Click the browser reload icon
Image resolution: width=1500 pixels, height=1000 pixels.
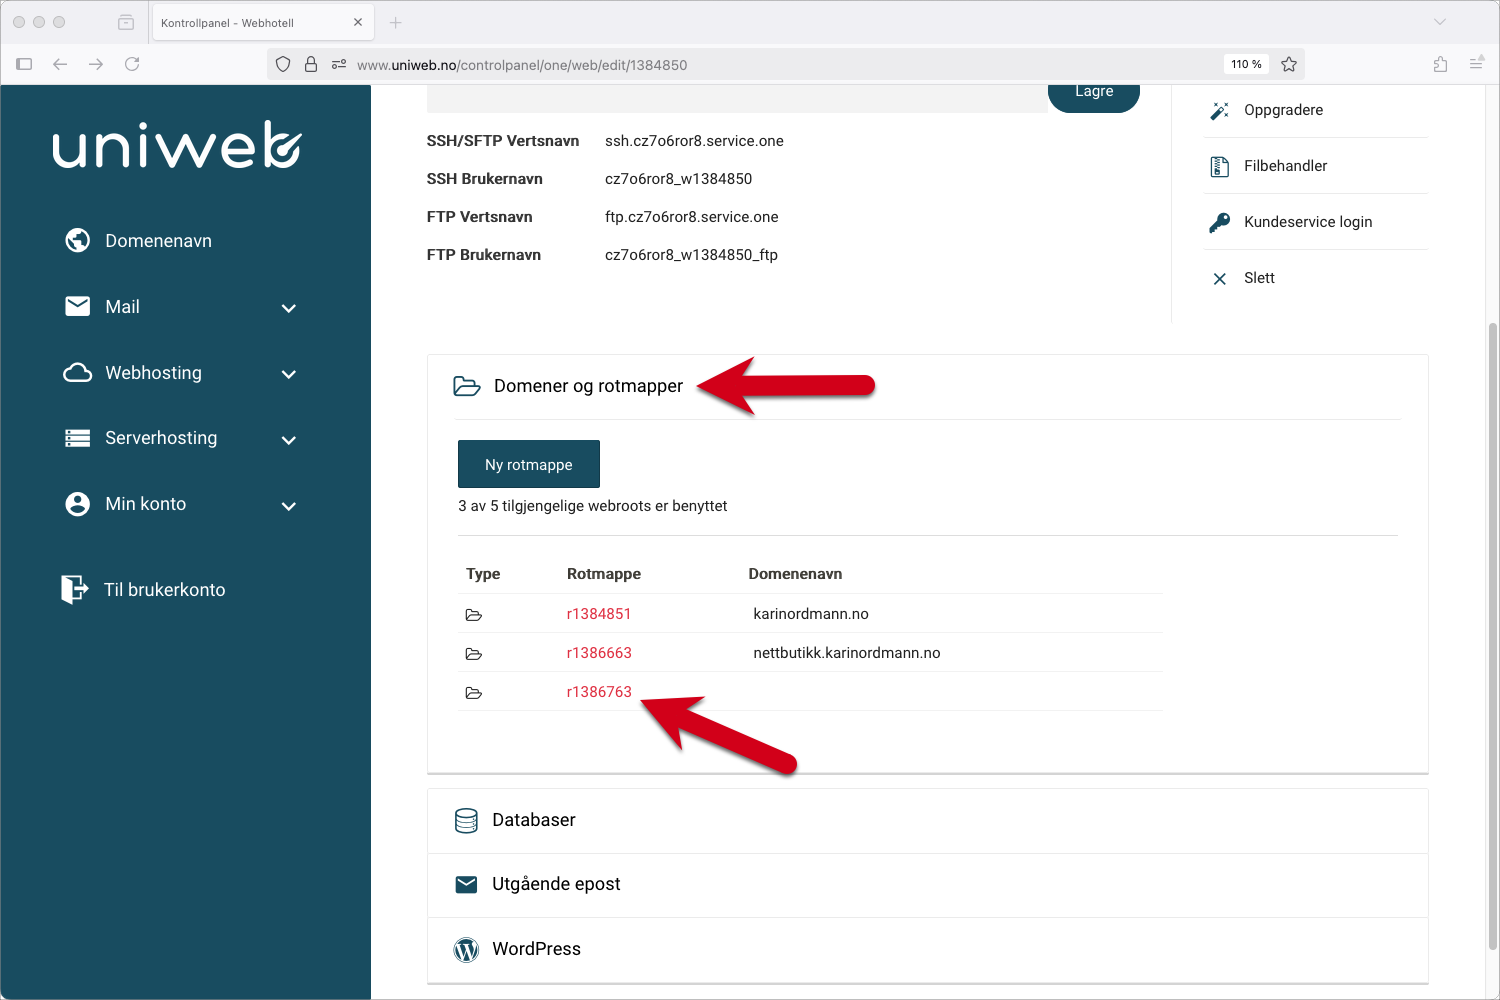pos(132,64)
